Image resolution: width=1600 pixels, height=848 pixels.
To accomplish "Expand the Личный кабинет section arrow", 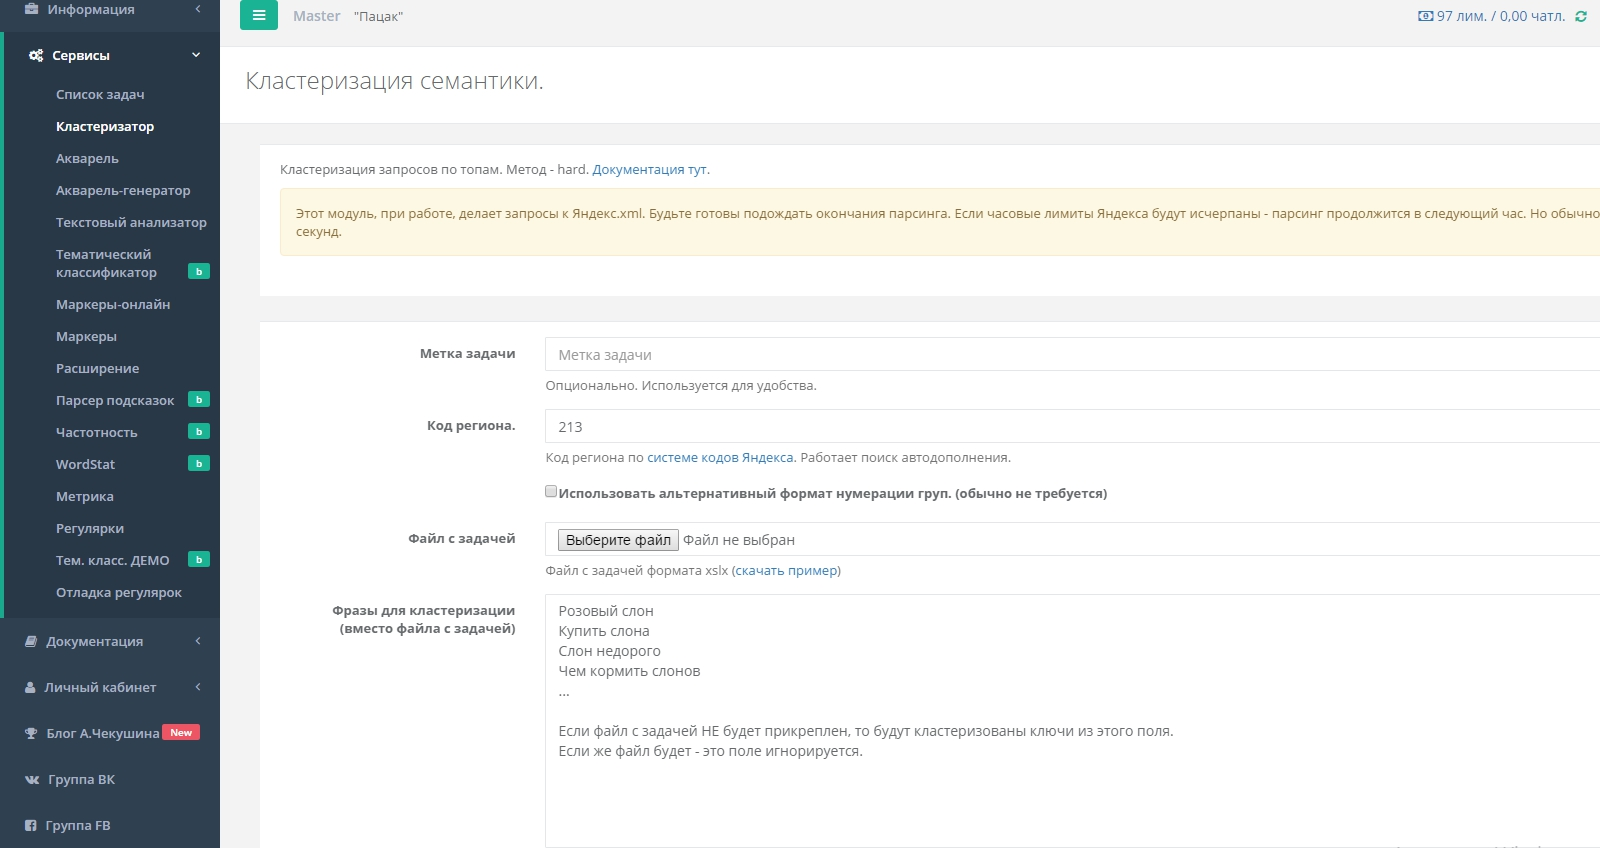I will [198, 687].
